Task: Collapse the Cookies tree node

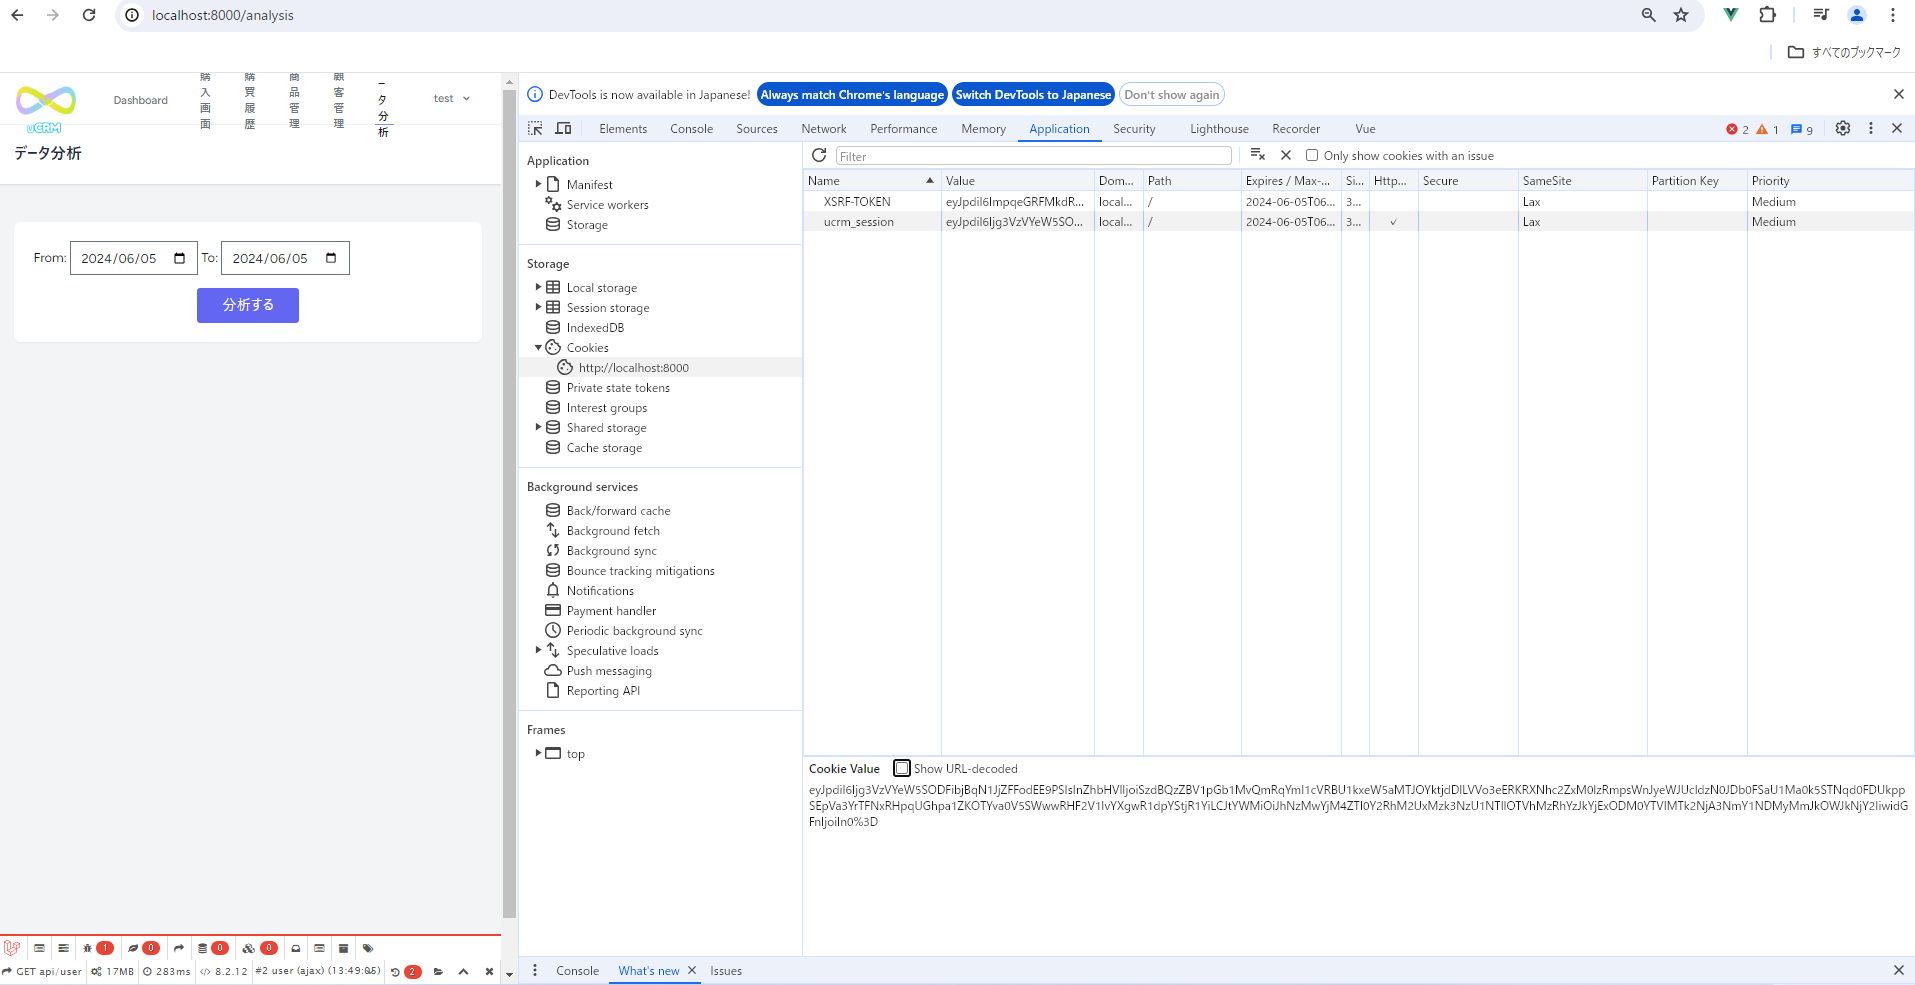Action: (x=538, y=347)
